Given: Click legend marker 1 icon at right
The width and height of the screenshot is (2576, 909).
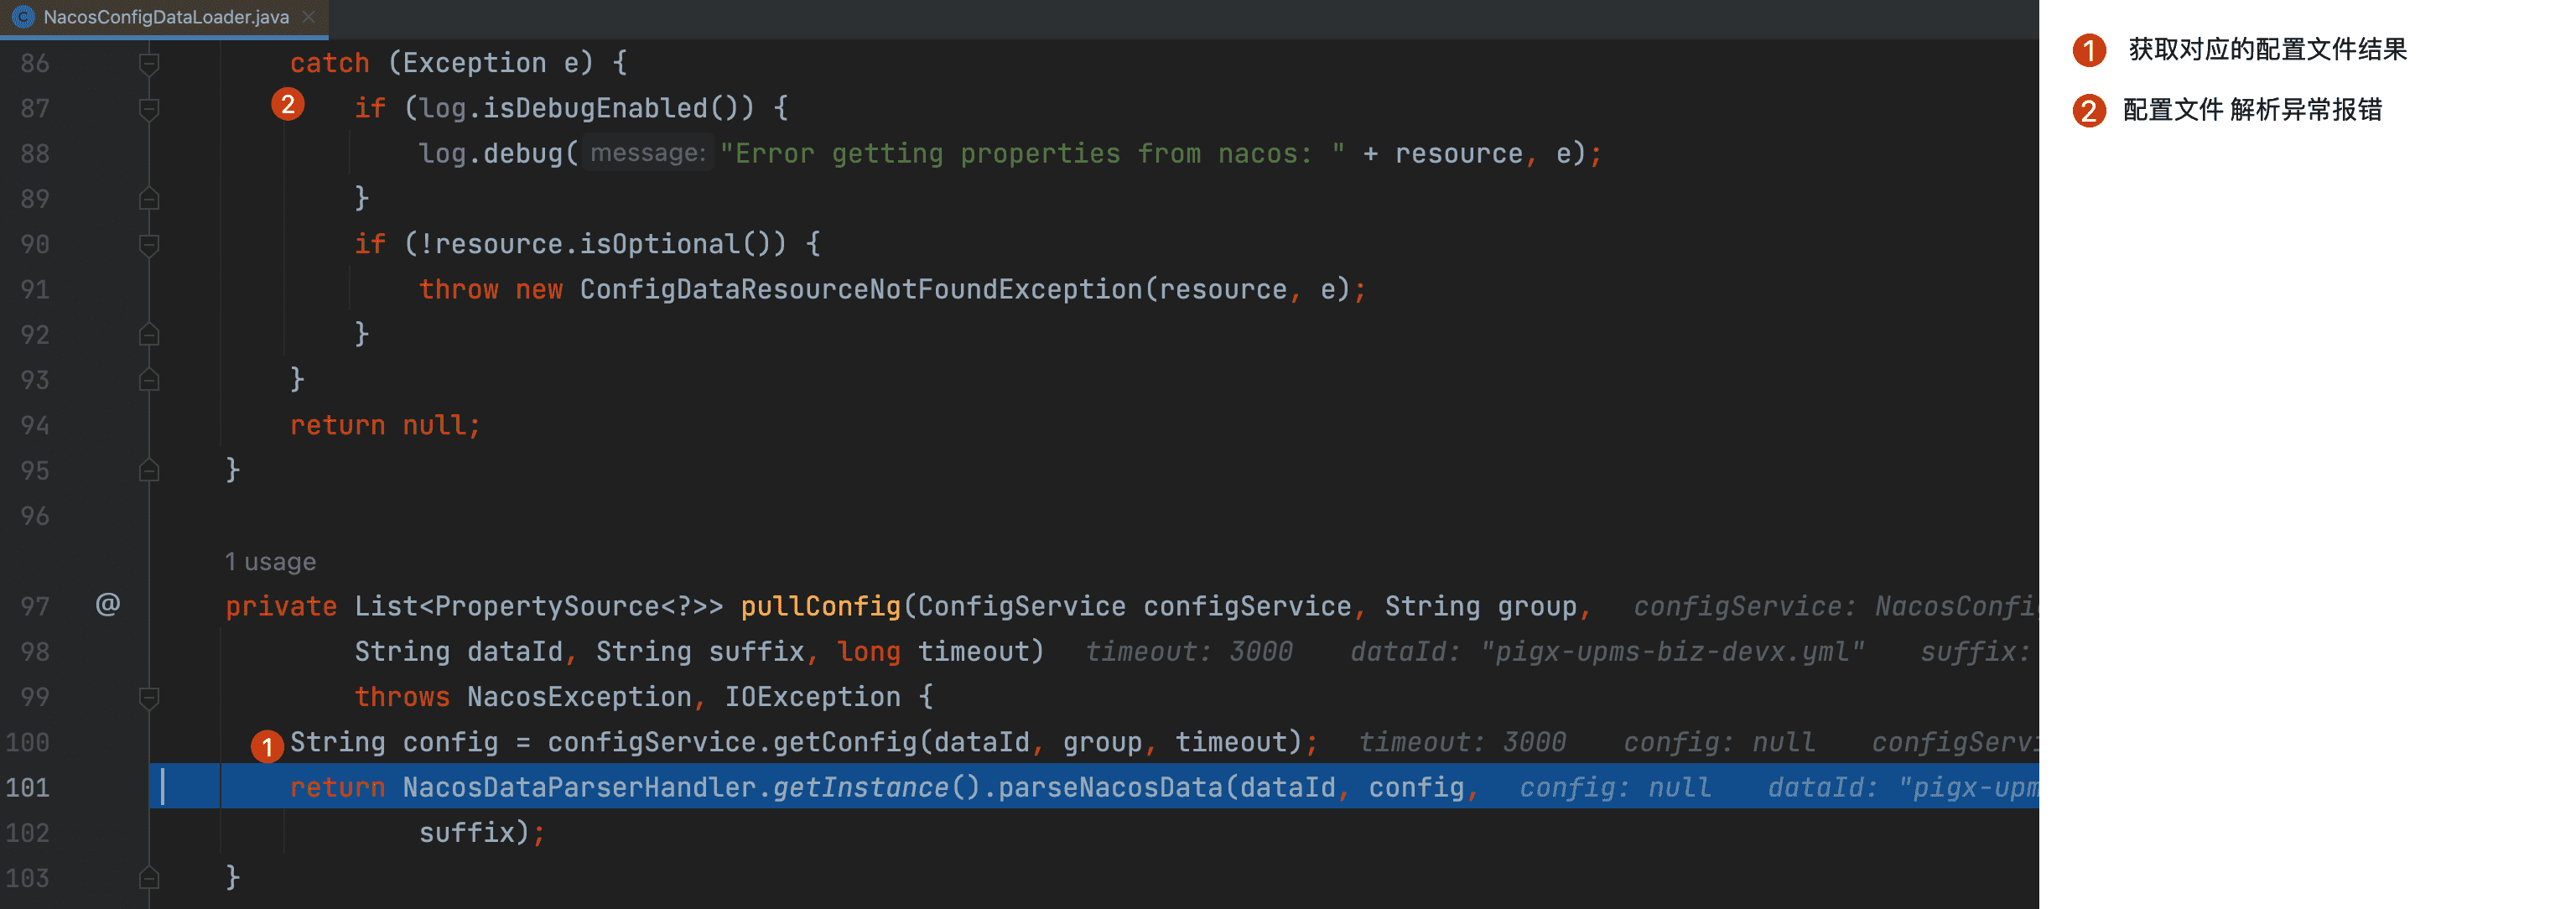Looking at the screenshot, I should (2089, 50).
